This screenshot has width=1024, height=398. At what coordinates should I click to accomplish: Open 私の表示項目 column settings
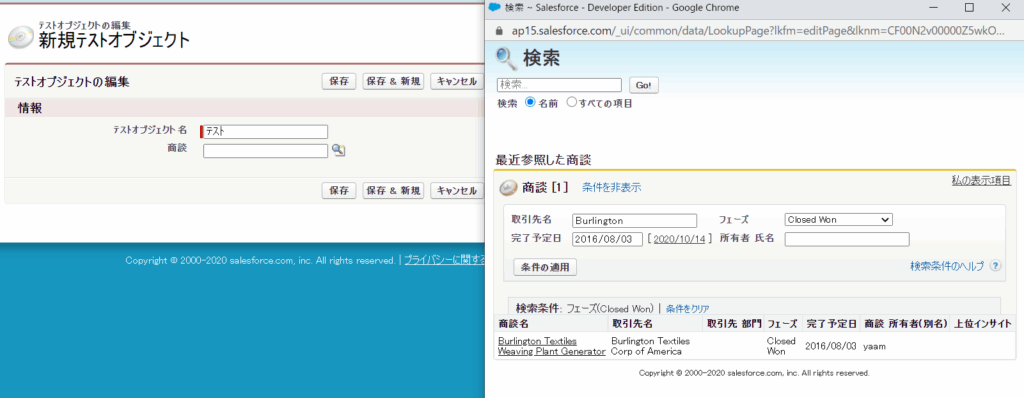click(982, 180)
